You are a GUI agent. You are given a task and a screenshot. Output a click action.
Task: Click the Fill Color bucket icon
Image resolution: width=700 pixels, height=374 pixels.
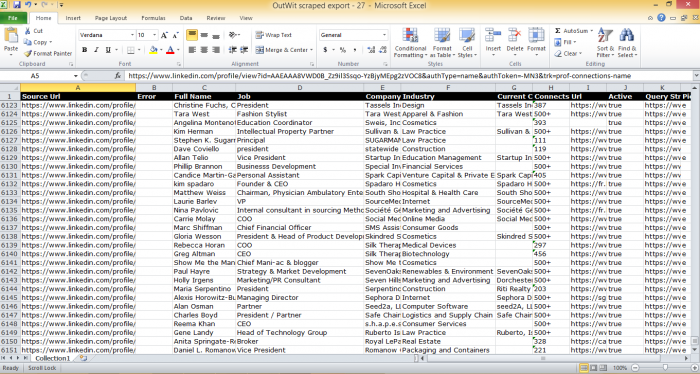pos(153,50)
